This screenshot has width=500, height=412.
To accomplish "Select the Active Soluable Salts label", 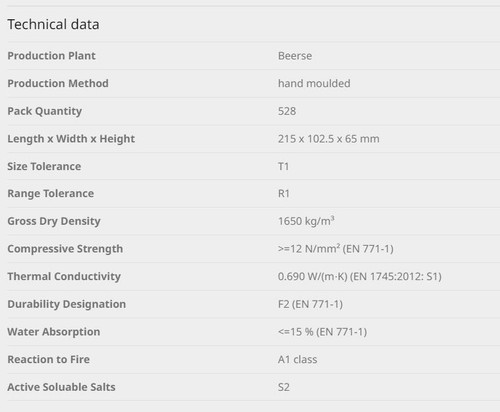I will (61, 387).
